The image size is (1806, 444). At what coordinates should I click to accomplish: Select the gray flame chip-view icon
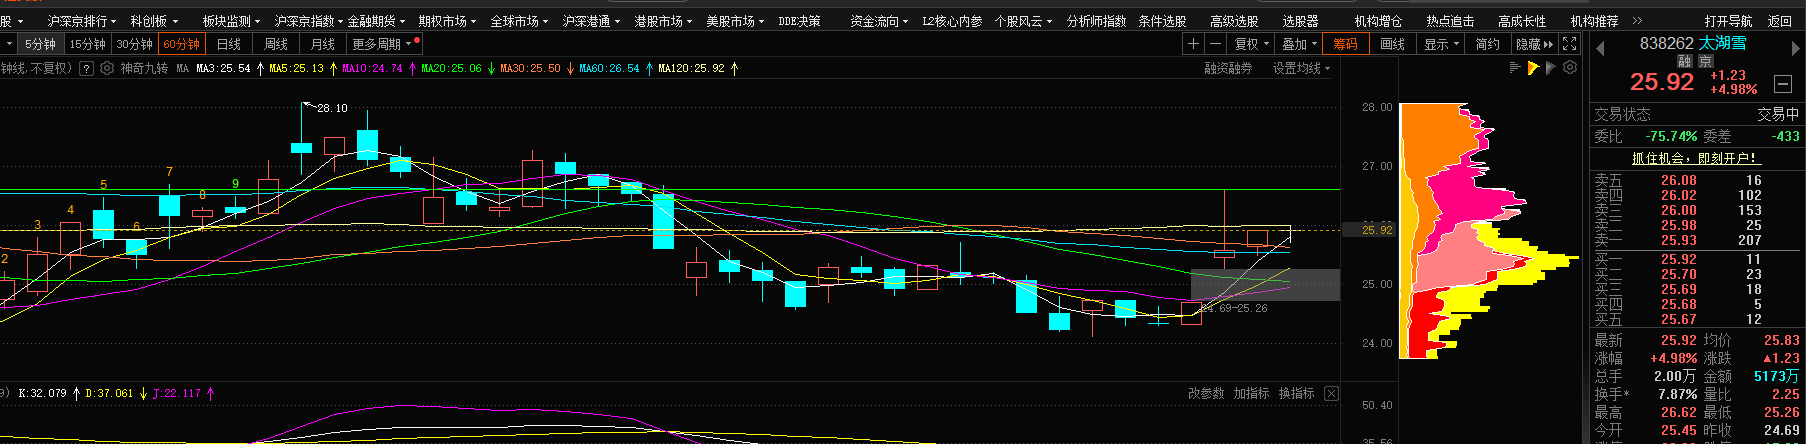point(1551,68)
